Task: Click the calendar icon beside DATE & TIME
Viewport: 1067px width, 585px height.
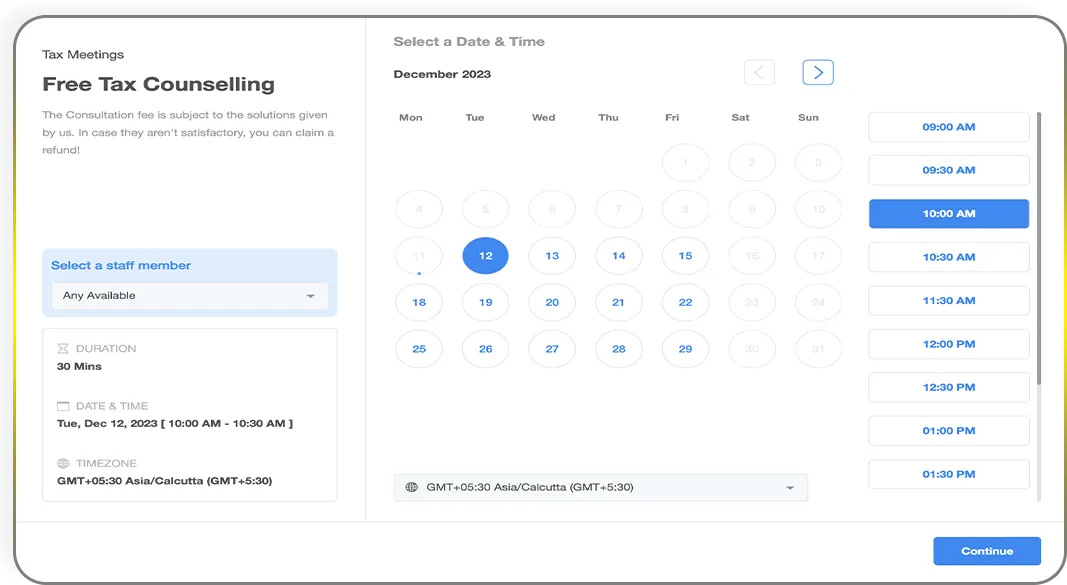Action: [62, 405]
